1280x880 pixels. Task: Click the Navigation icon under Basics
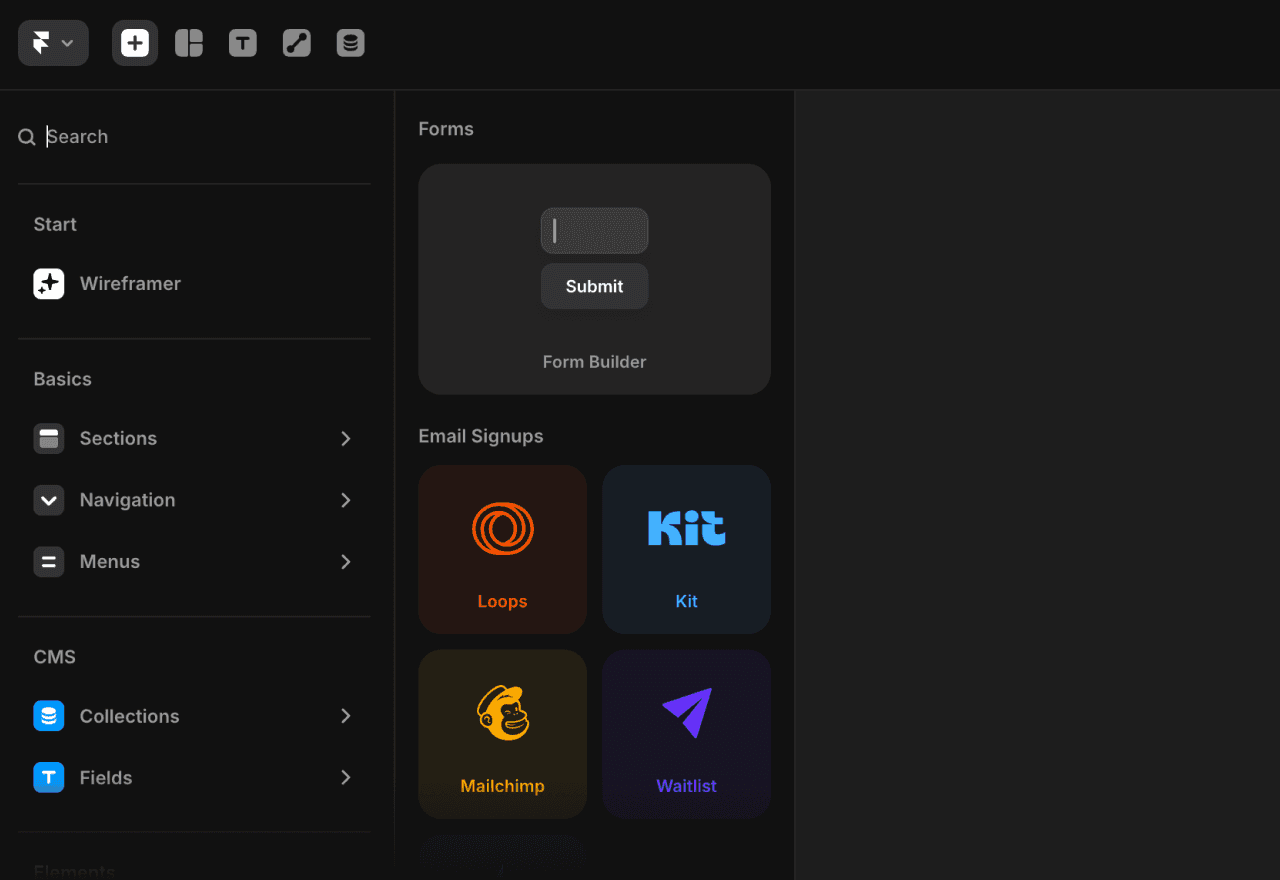click(x=49, y=500)
